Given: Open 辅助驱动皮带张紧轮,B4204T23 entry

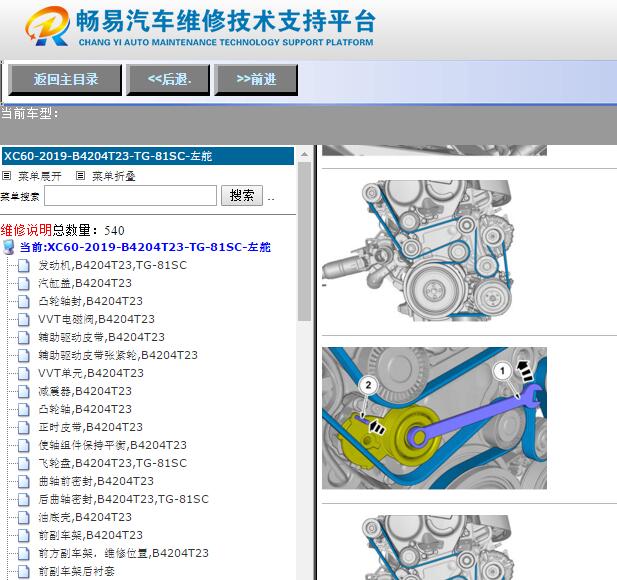Looking at the screenshot, I should coord(118,355).
